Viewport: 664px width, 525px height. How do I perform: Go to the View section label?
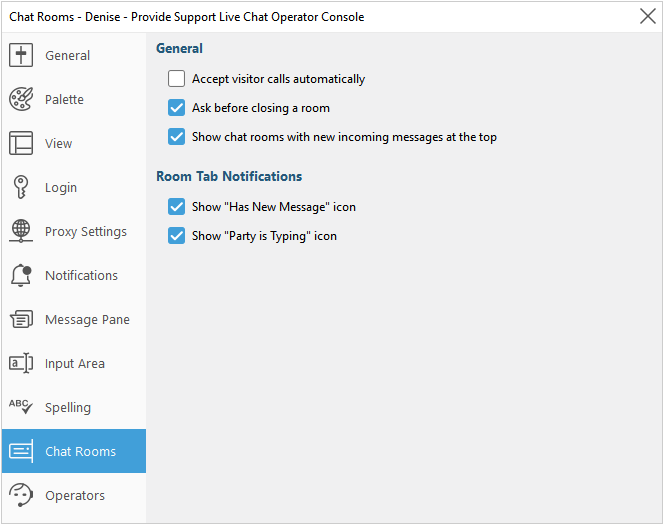[x=58, y=144]
